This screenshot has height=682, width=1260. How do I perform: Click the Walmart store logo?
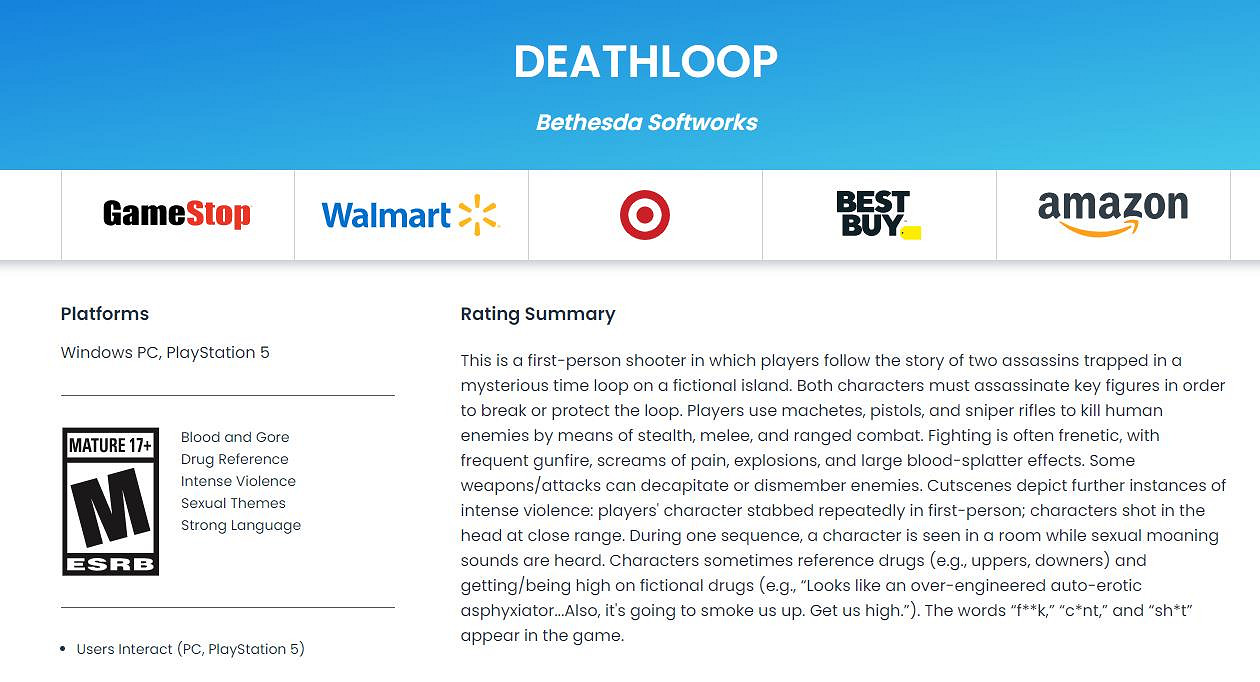pyautogui.click(x=410, y=215)
